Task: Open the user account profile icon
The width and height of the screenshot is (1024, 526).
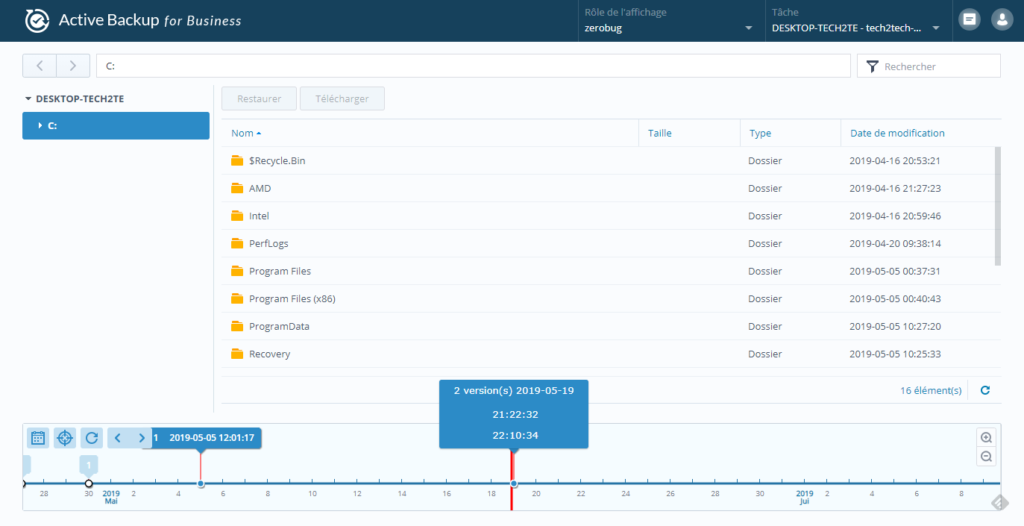Action: pos(1001,20)
